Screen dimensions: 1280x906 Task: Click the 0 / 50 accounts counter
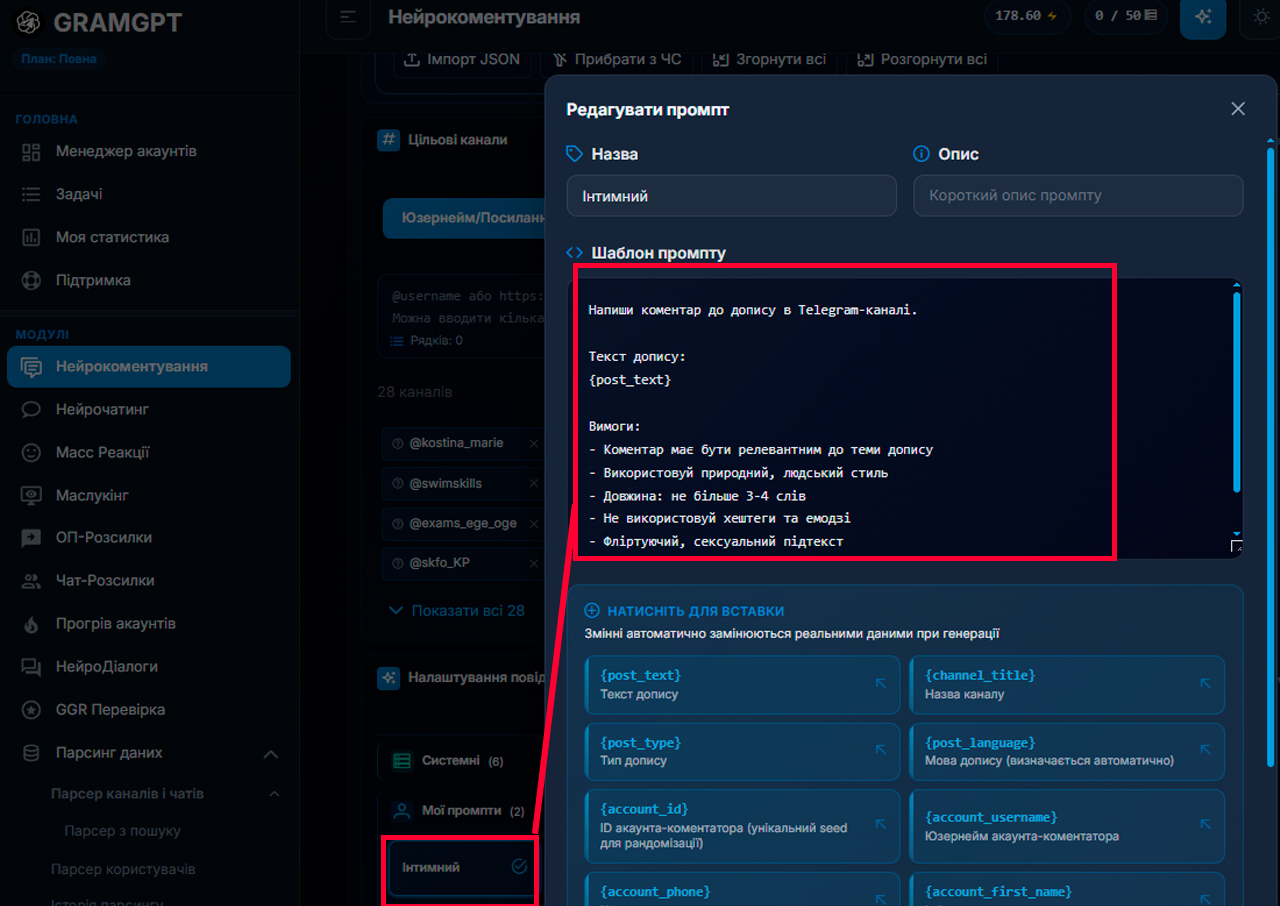point(1126,16)
